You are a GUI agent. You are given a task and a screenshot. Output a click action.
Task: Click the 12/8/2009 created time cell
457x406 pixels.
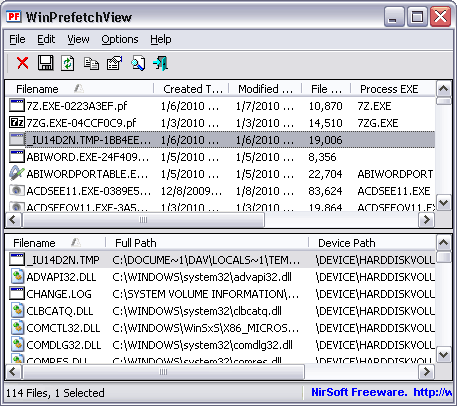tap(191, 191)
